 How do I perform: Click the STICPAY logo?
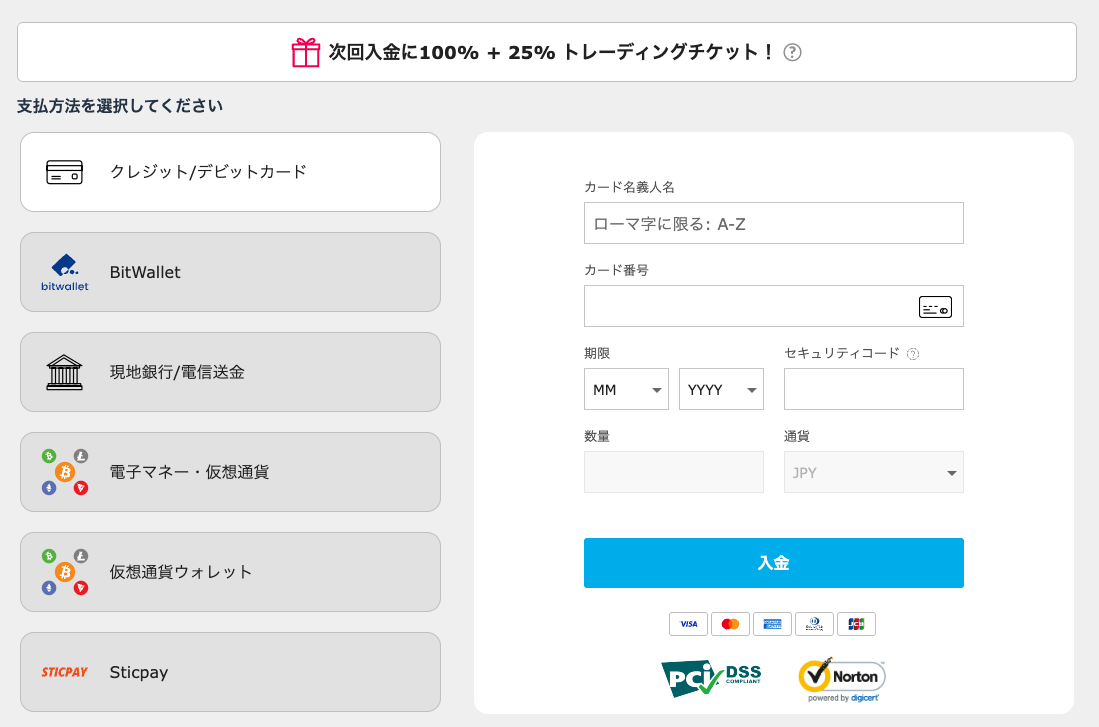63,671
